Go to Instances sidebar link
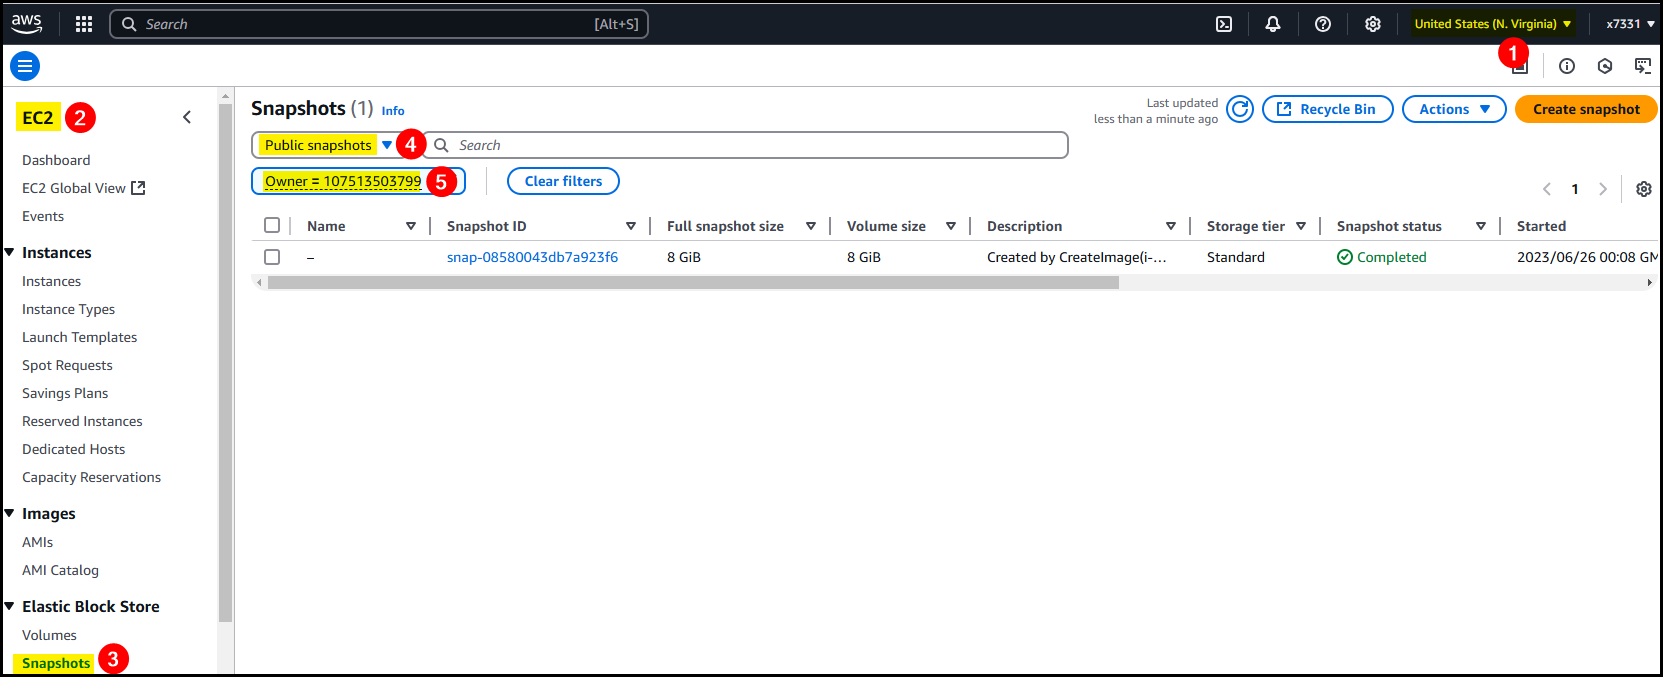Image resolution: width=1663 pixels, height=677 pixels. click(x=51, y=281)
